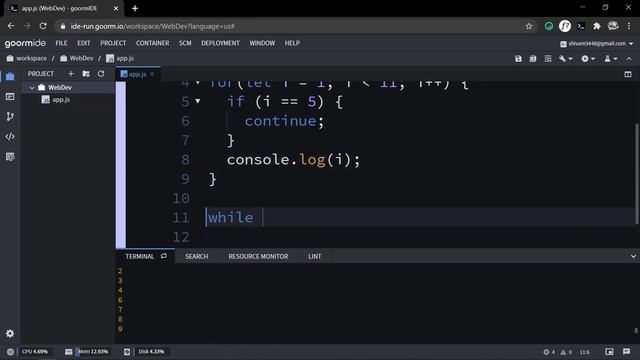
Task: Open chat icon in status bar
Action: click(627, 351)
